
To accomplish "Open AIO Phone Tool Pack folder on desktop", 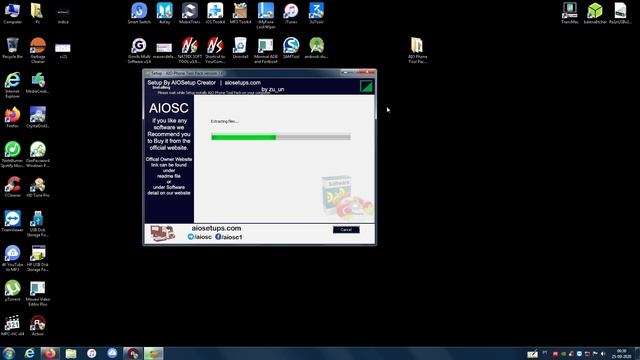I will [417, 50].
